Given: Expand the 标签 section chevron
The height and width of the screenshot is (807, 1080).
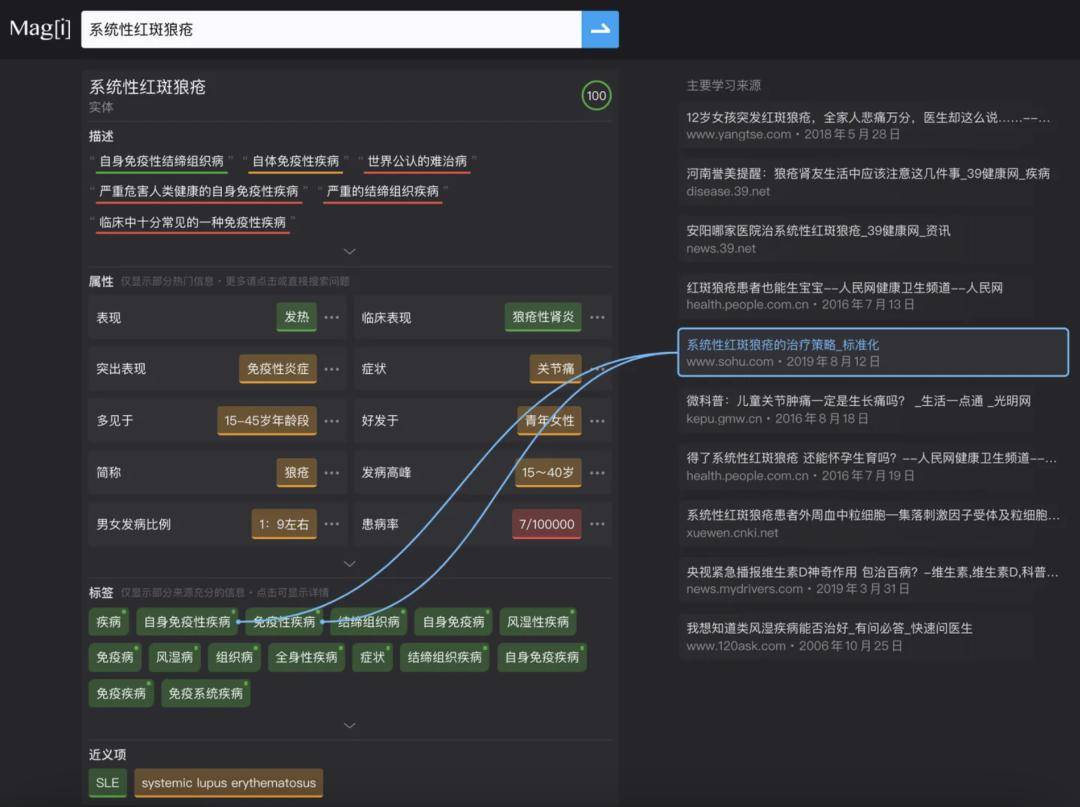Looking at the screenshot, I should click(349, 725).
